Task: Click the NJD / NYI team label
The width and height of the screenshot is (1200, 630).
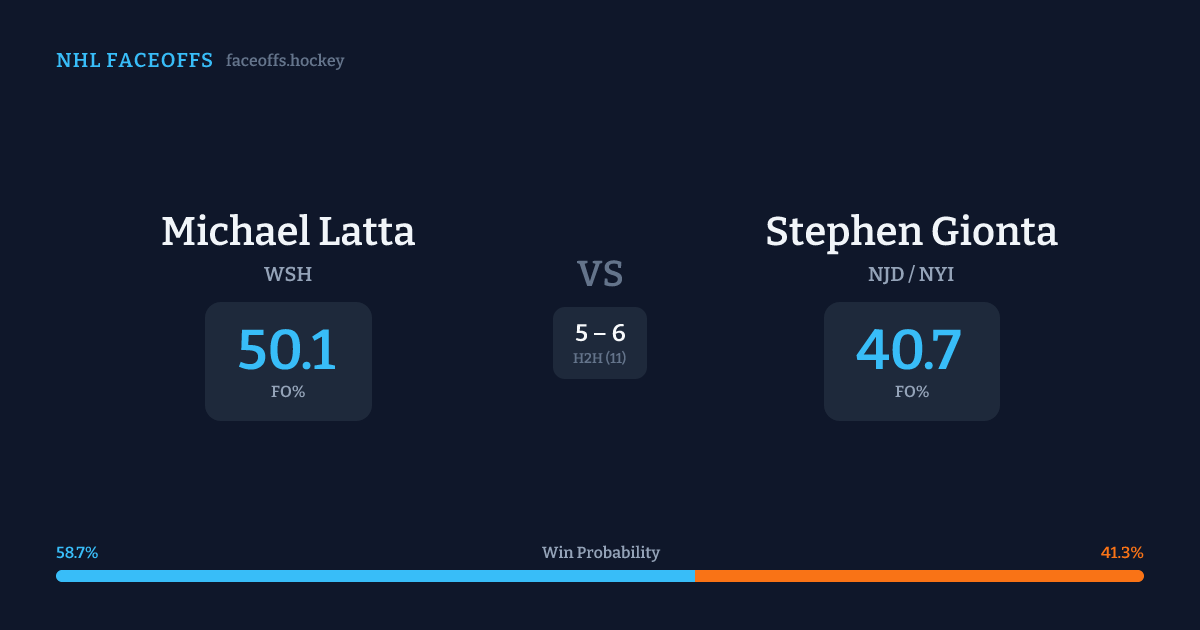Action: click(x=911, y=274)
